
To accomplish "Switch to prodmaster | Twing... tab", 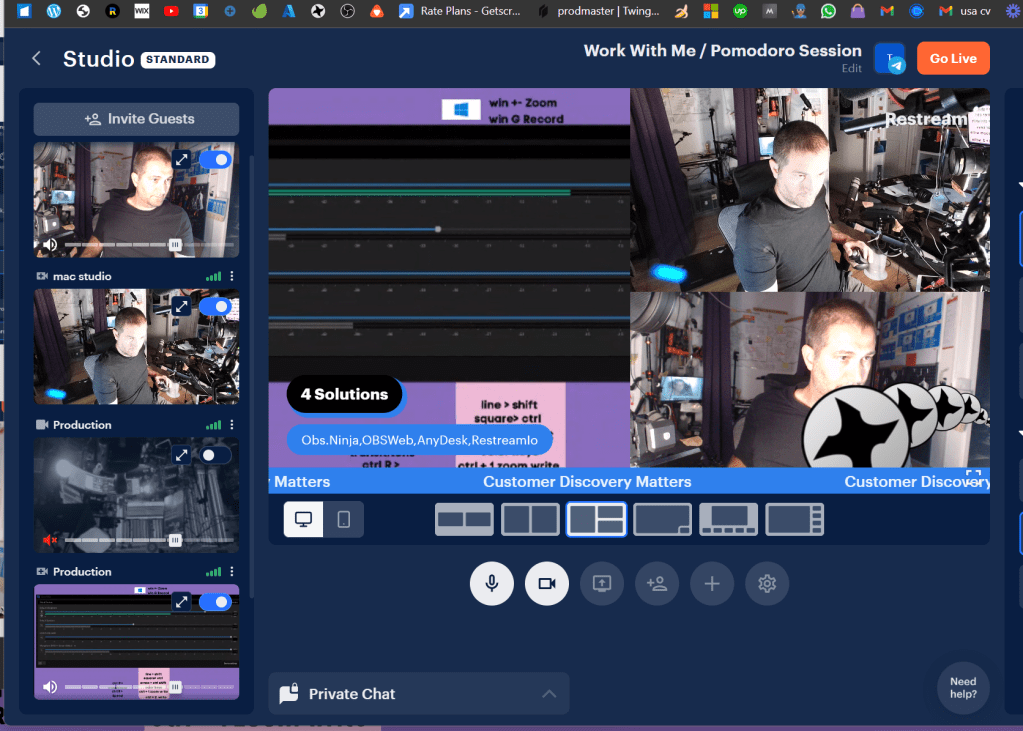I will [599, 11].
